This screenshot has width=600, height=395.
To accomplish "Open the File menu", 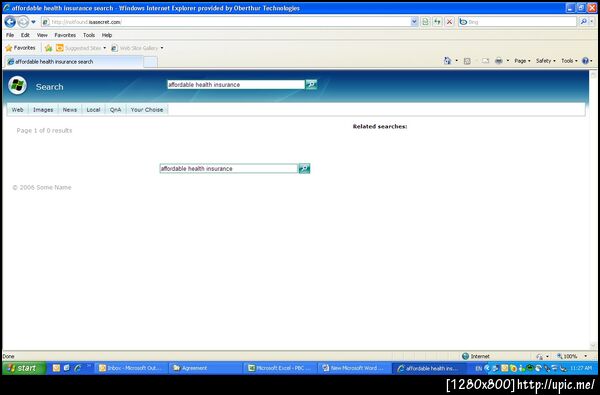I will [x=10, y=35].
